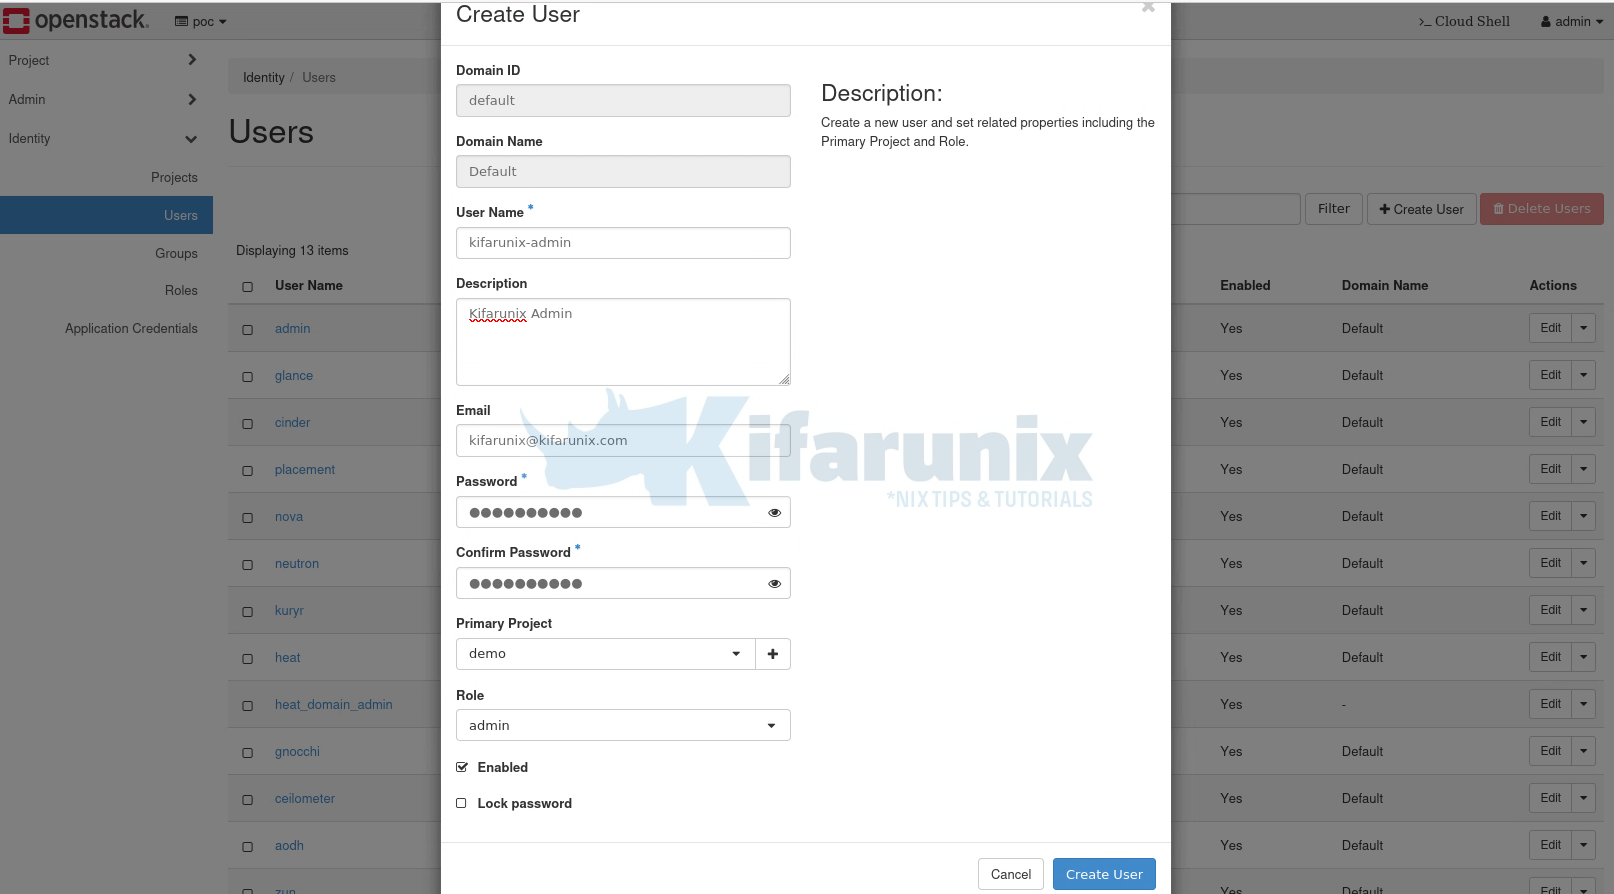This screenshot has height=894, width=1614.
Task: Open the poc project selector menu
Action: coord(201,22)
